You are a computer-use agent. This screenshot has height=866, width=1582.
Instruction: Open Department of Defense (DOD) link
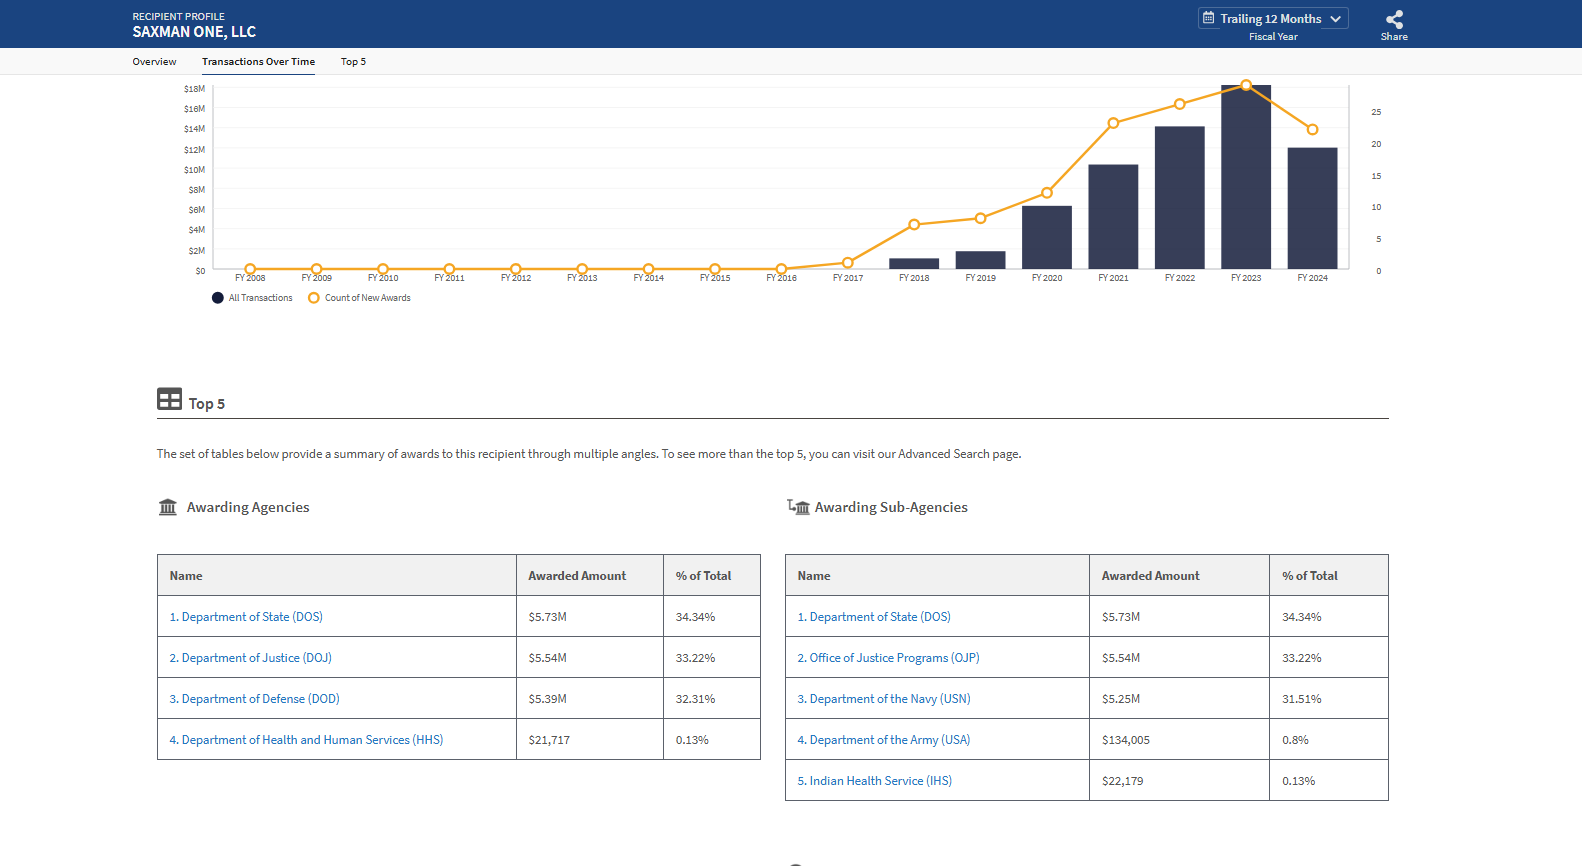click(254, 699)
